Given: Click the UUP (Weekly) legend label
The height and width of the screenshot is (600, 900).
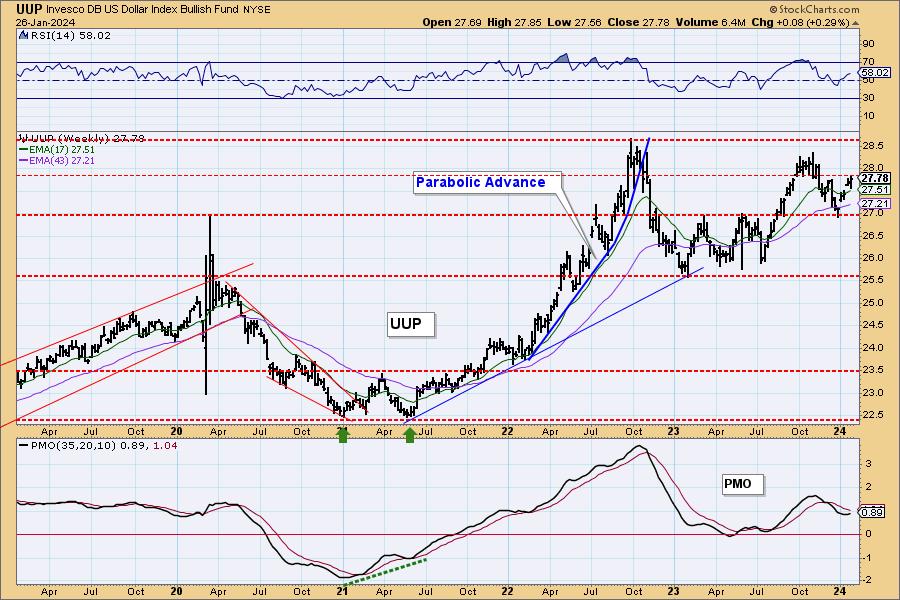Looking at the screenshot, I should pos(82,138).
